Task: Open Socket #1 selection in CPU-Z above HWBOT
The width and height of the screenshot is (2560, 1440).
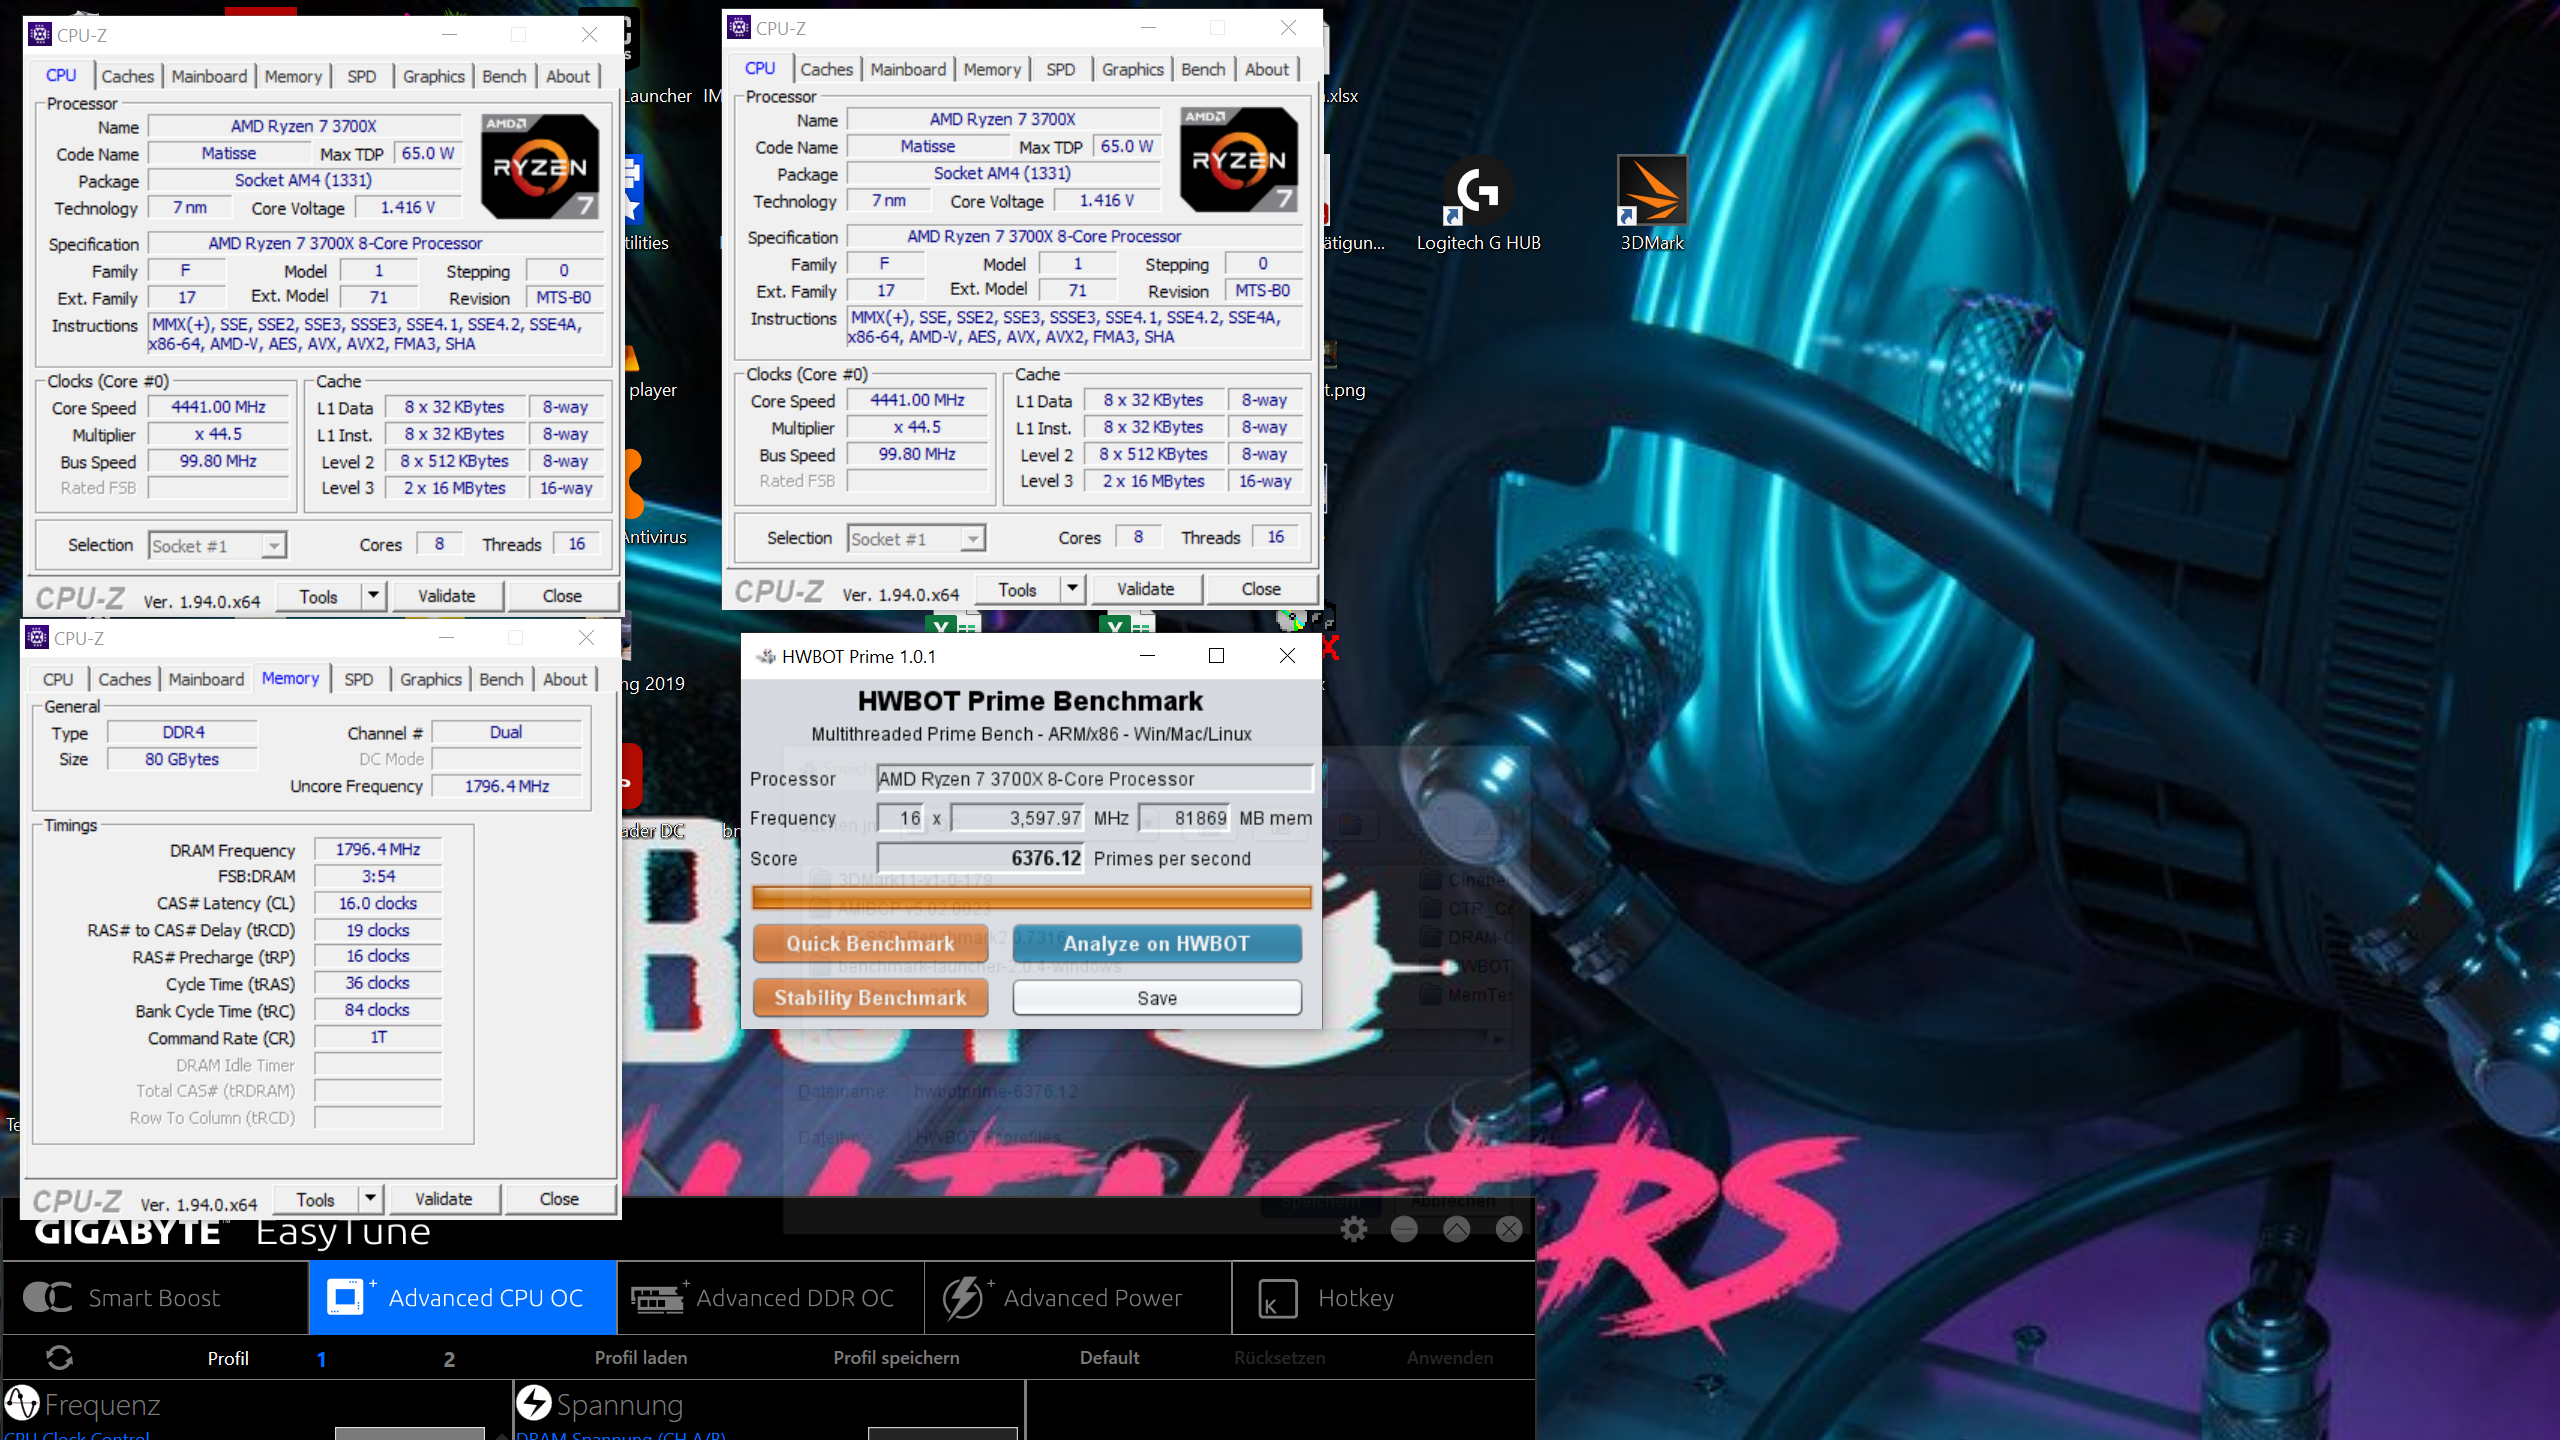Action: (x=916, y=538)
